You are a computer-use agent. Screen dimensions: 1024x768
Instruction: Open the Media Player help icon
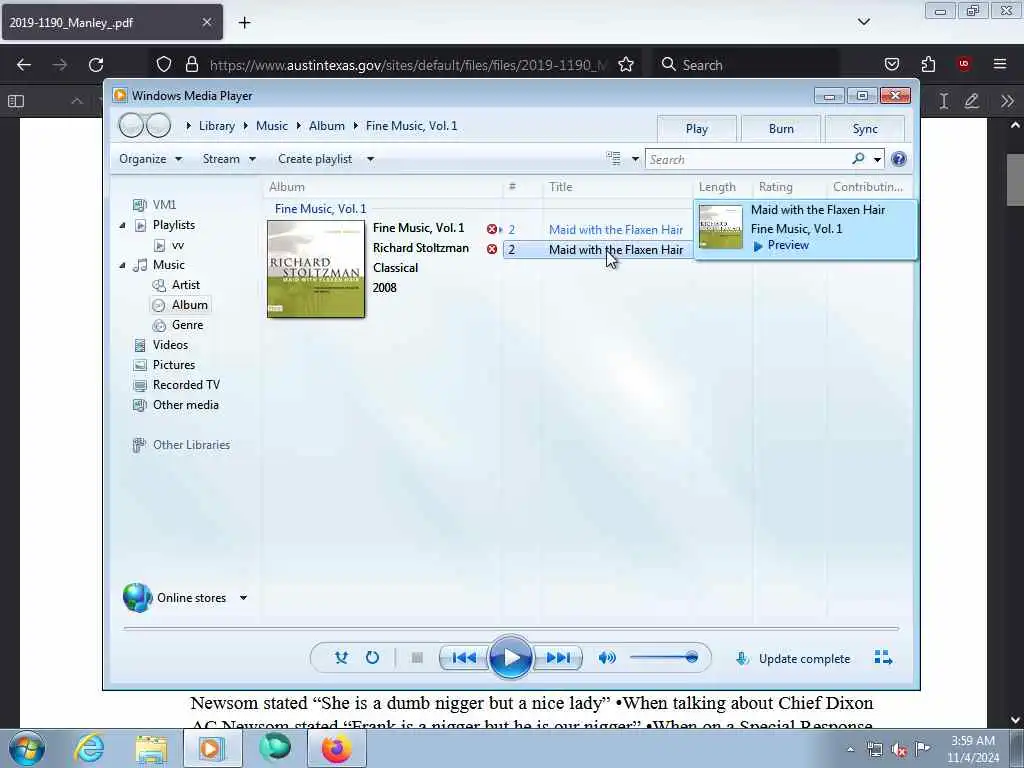tap(899, 159)
